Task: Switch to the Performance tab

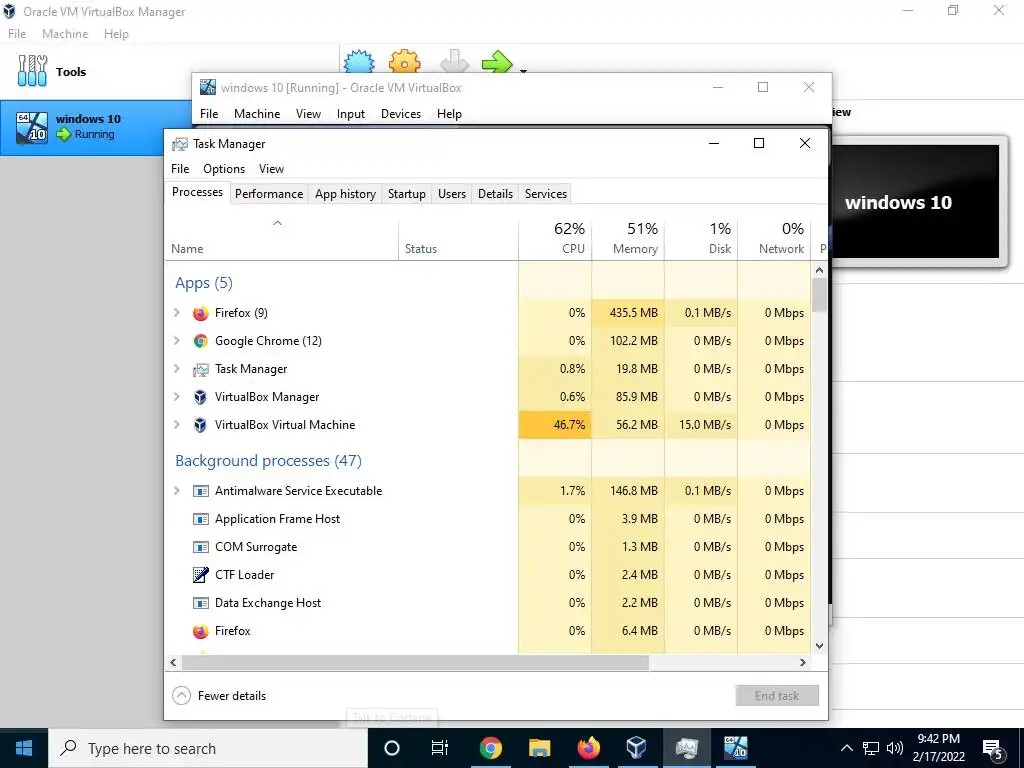Action: 269,194
